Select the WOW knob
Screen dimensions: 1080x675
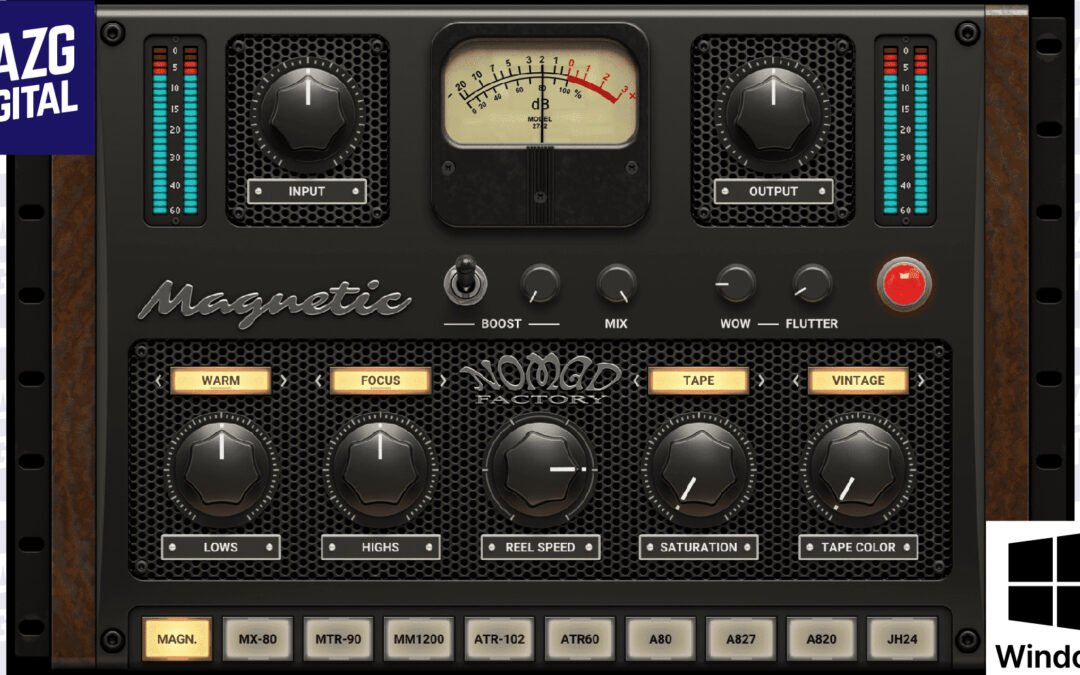pos(737,284)
